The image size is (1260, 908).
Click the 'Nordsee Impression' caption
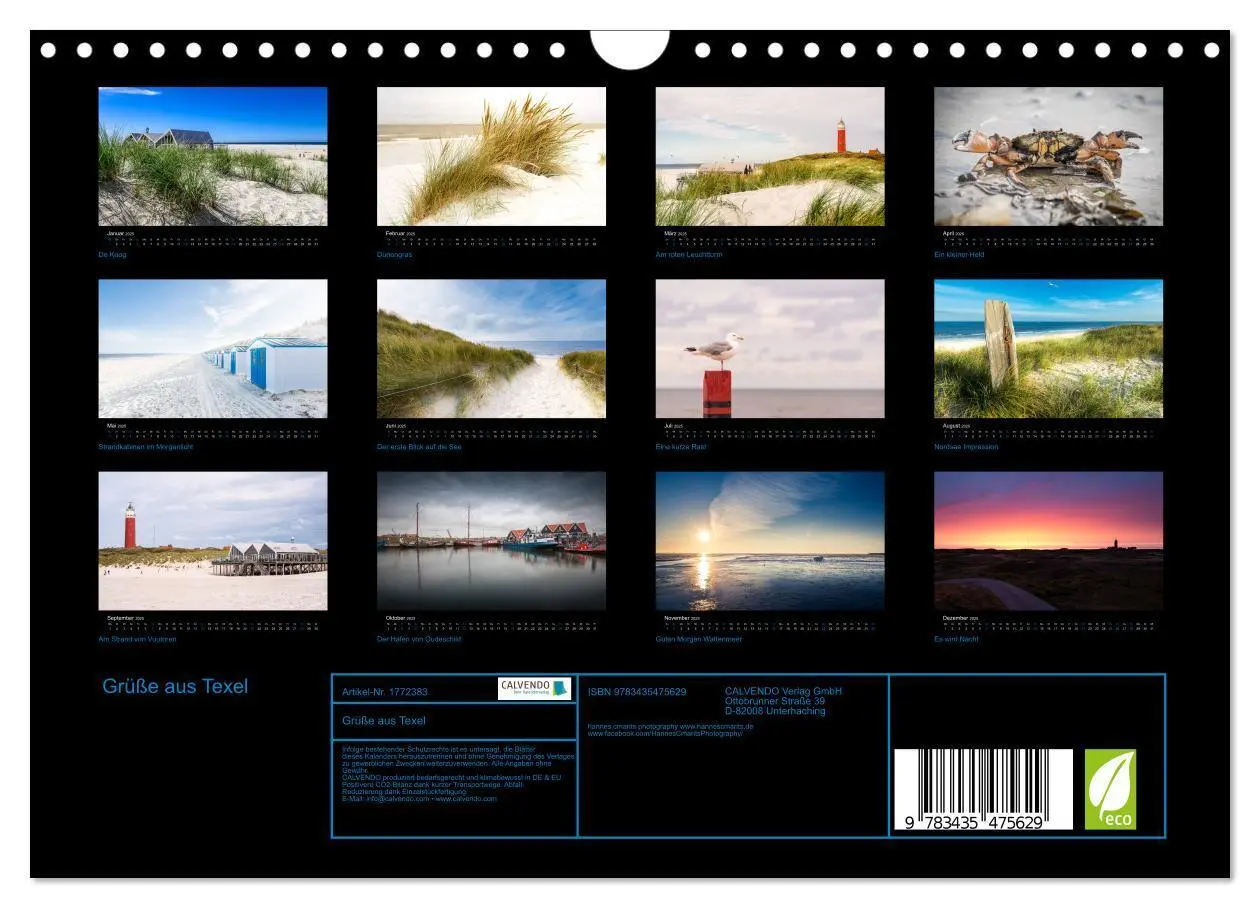pyautogui.click(x=966, y=447)
